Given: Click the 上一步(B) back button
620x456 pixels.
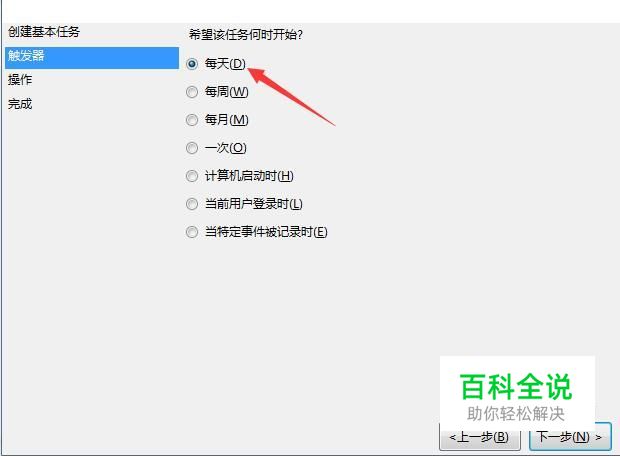Looking at the screenshot, I should coord(480,437).
